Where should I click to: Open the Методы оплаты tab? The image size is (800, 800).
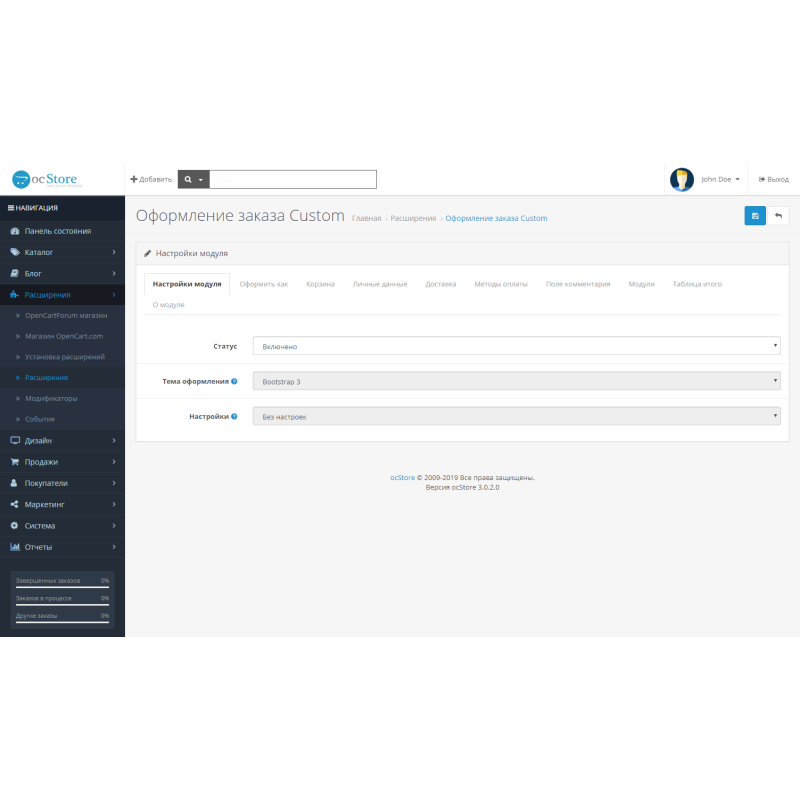[x=500, y=284]
